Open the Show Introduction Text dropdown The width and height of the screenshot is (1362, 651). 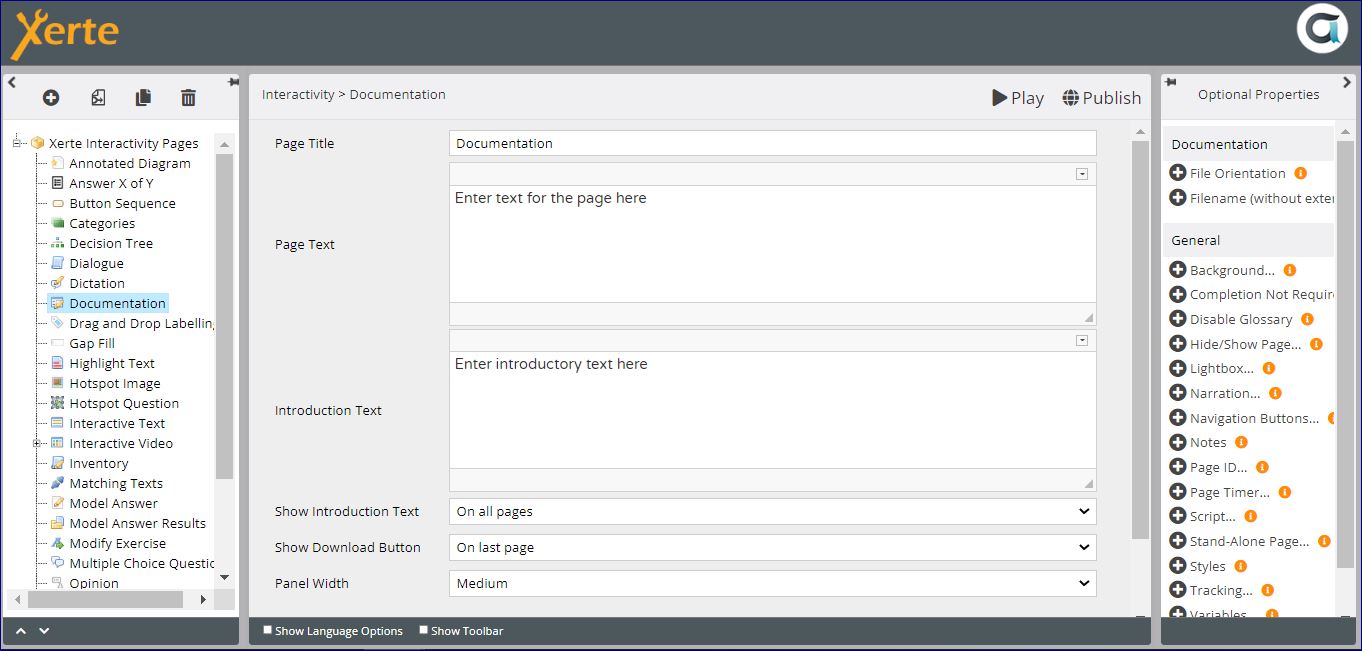pyautogui.click(x=772, y=511)
